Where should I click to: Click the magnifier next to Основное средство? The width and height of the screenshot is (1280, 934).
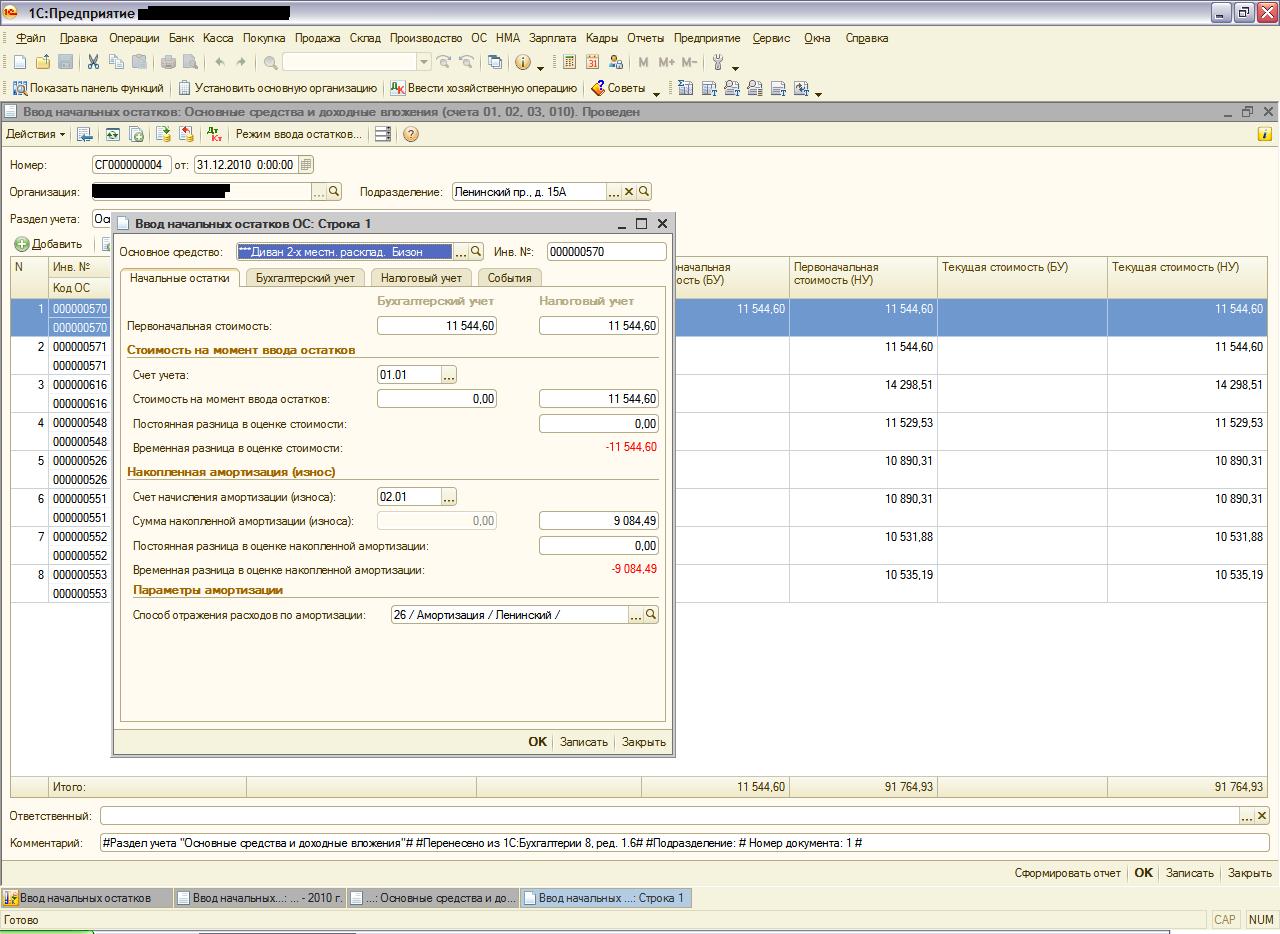[x=476, y=252]
